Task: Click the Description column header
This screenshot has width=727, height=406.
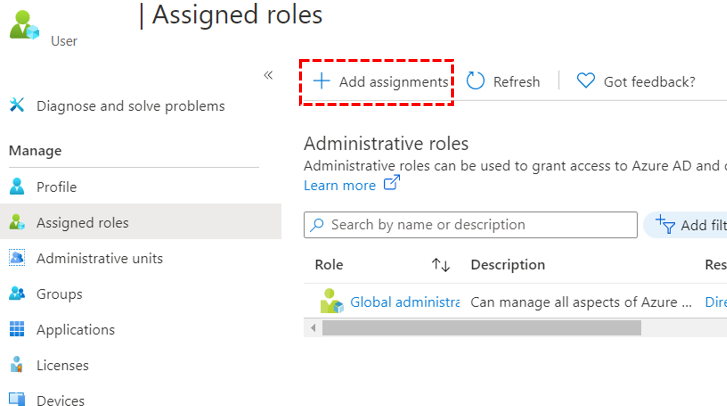Action: click(508, 265)
